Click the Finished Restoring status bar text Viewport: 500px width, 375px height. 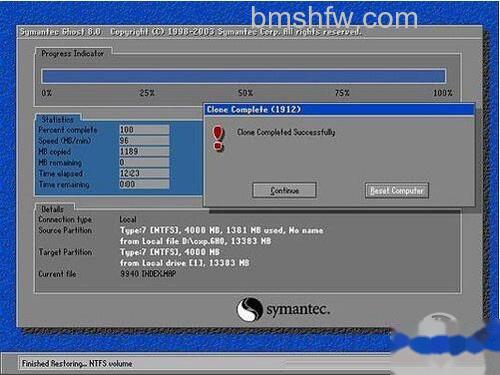point(77,363)
